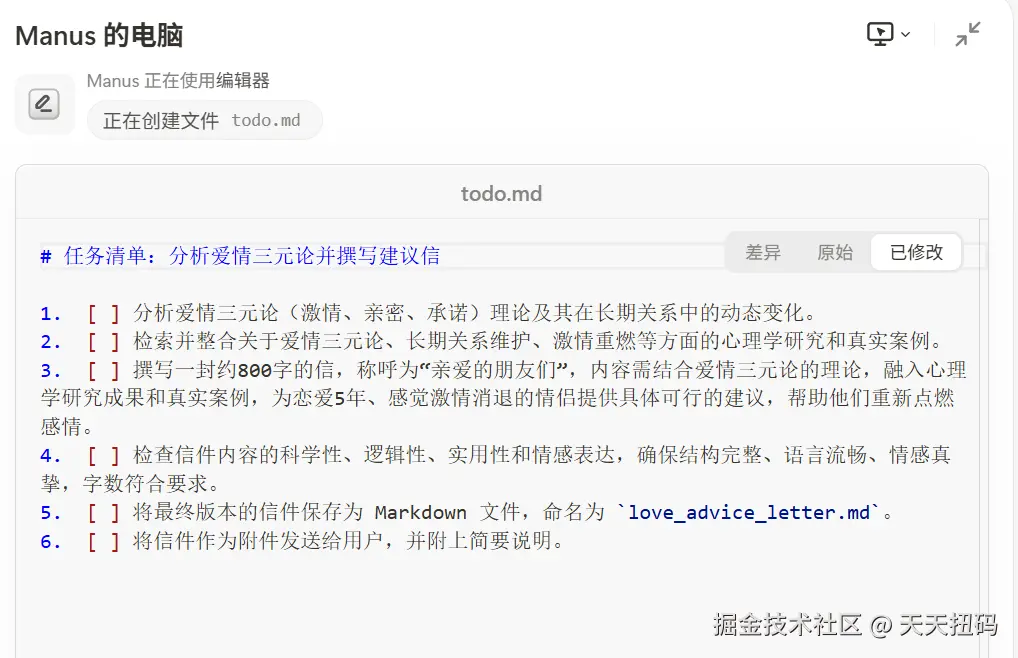Viewport: 1018px width, 658px height.
Task: Switch to the 差异 tab
Action: click(763, 252)
